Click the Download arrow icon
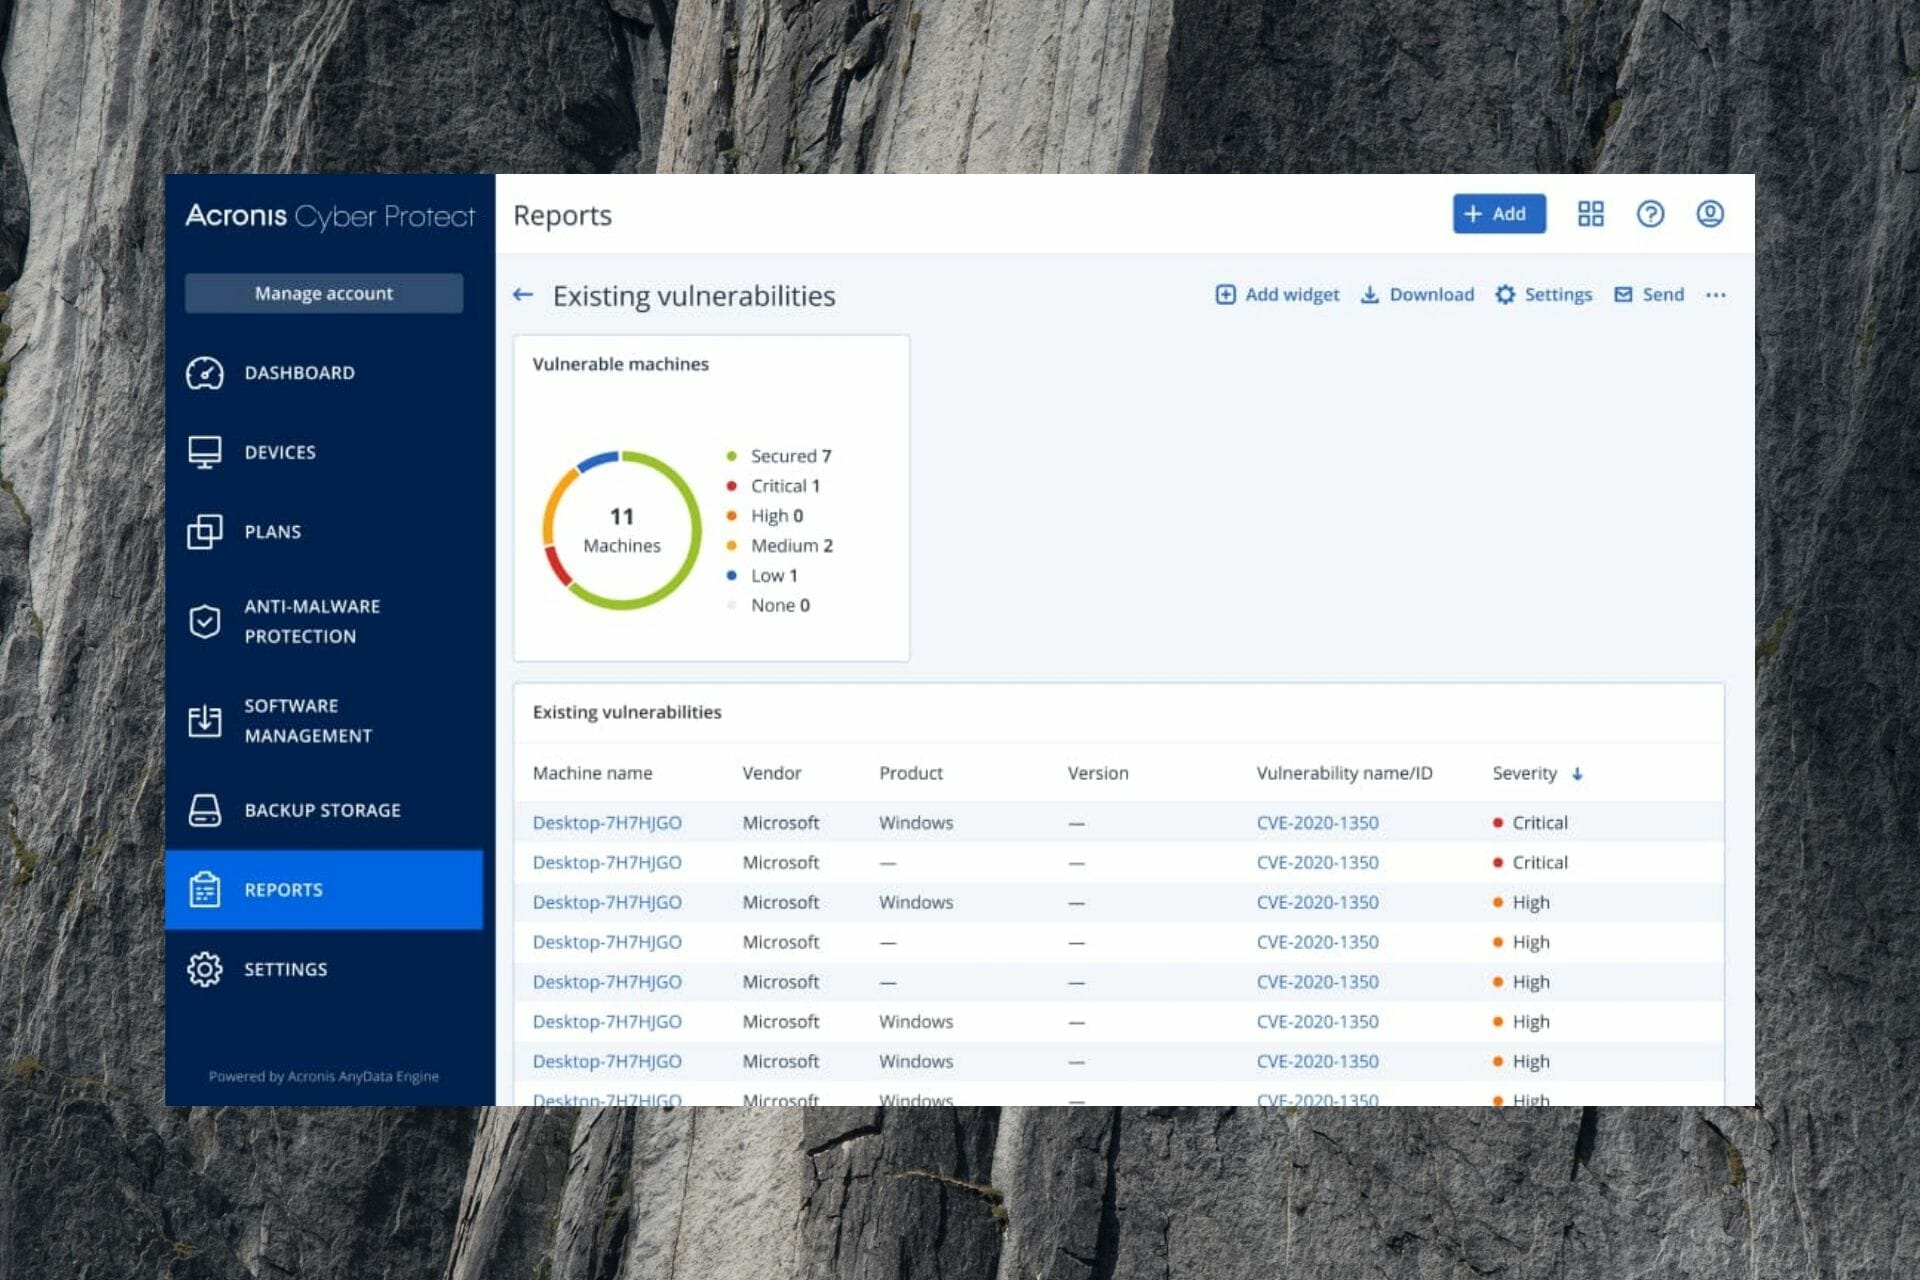1920x1280 pixels. (1370, 294)
